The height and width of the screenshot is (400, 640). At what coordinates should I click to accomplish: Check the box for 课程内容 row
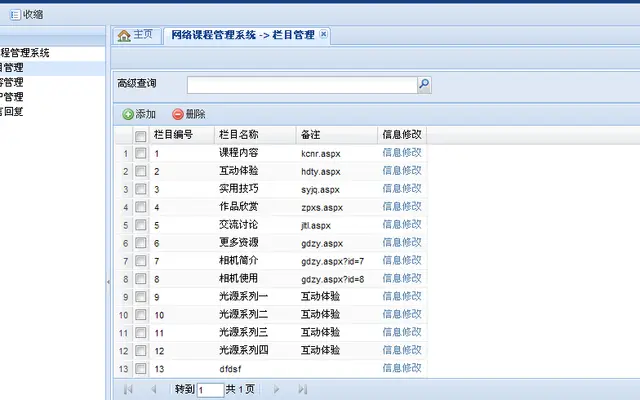click(140, 153)
